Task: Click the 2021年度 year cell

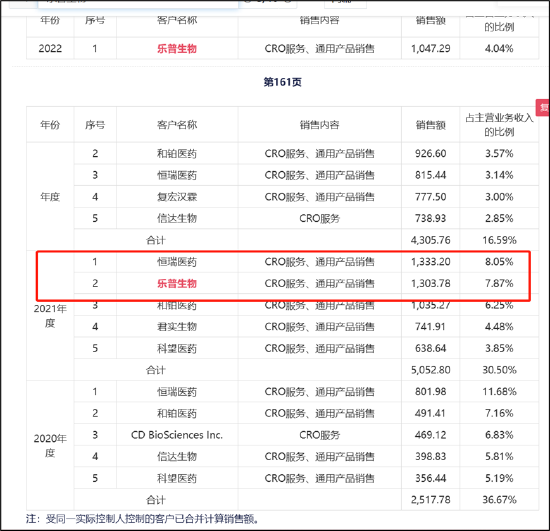Action: pyautogui.click(x=50, y=316)
